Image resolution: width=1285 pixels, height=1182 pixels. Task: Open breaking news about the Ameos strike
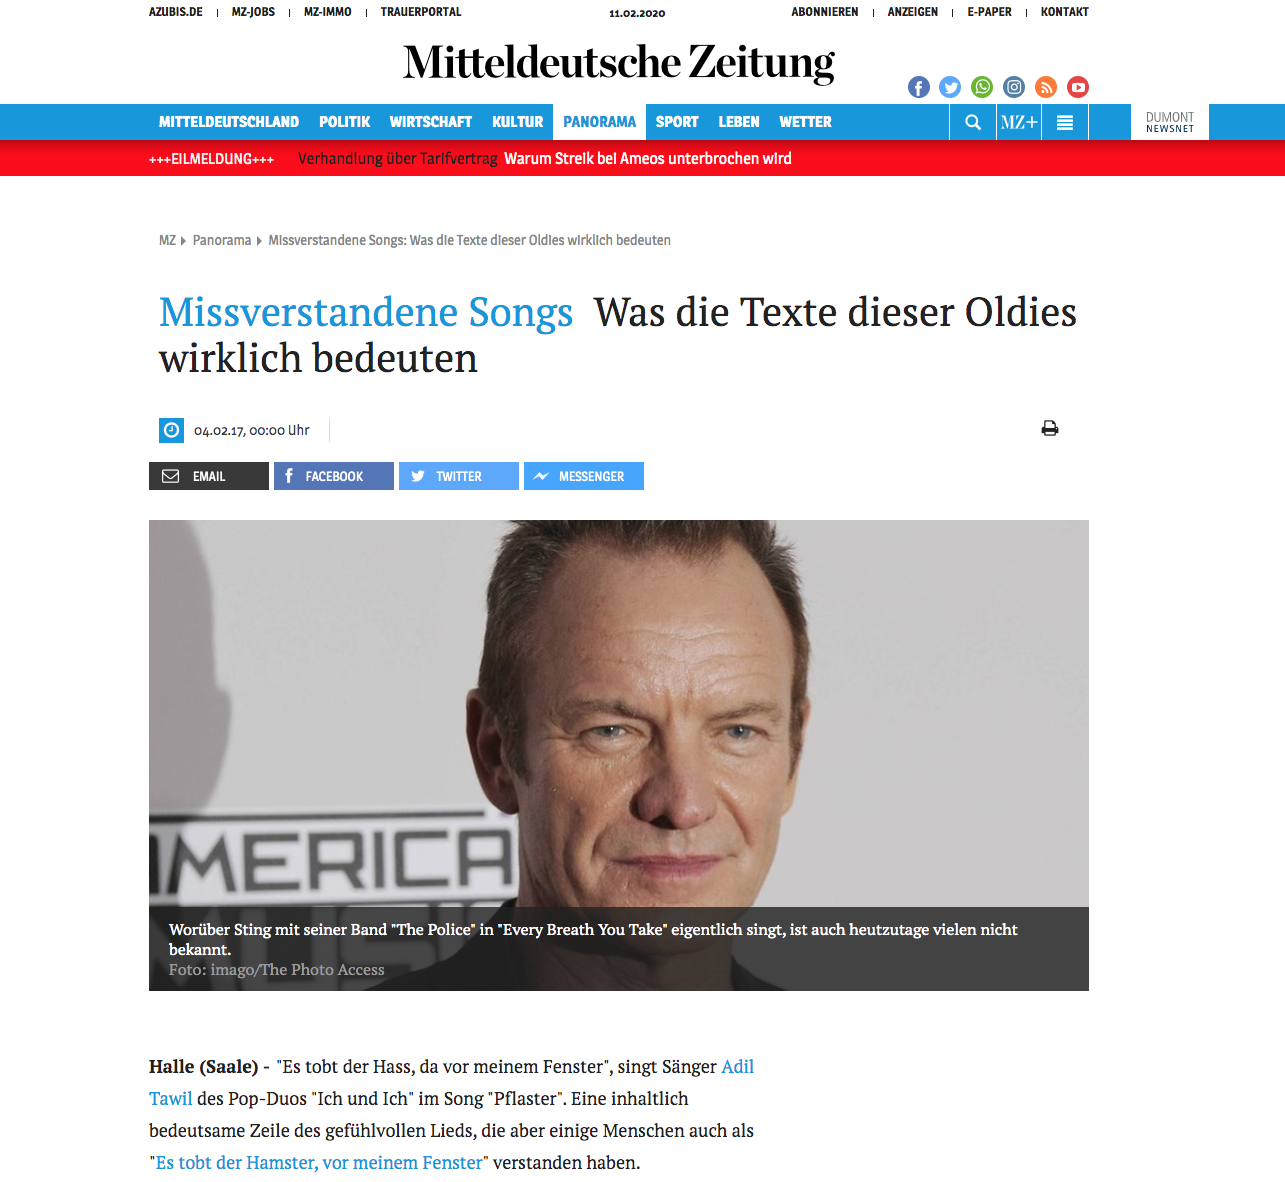pyautogui.click(x=545, y=158)
